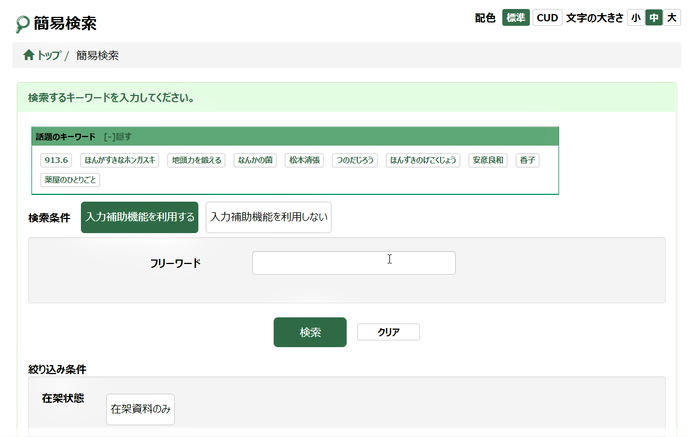690x437 pixels.
Task: Click the フリーワード text input field
Action: tap(353, 263)
